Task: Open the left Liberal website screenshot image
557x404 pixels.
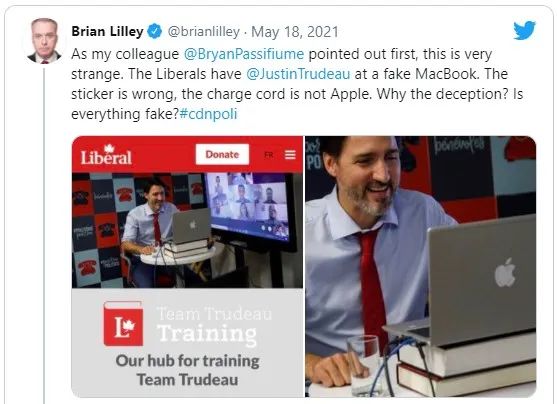Action: coord(187,266)
